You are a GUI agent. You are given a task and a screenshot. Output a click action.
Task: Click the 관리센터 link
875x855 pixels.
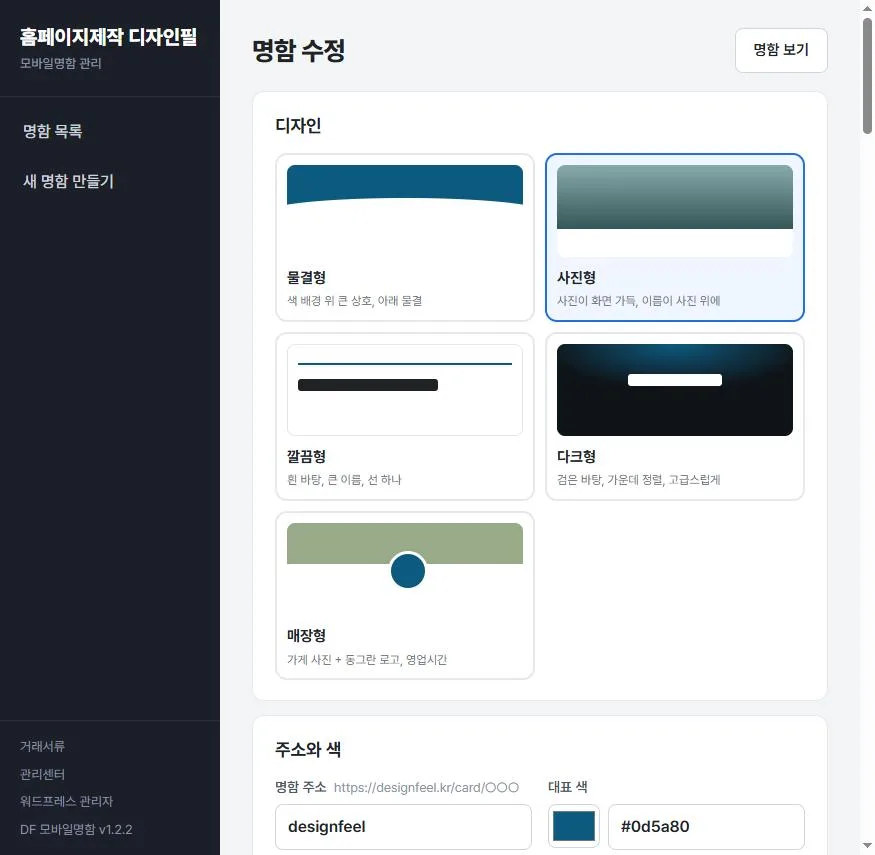[x=42, y=774]
